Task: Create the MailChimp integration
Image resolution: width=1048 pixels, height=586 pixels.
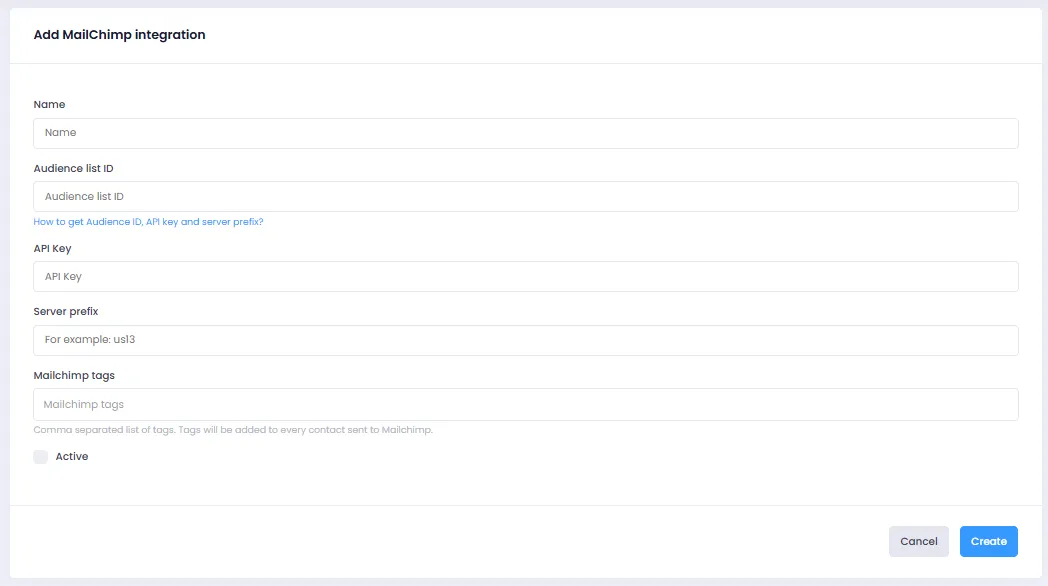Action: (989, 541)
